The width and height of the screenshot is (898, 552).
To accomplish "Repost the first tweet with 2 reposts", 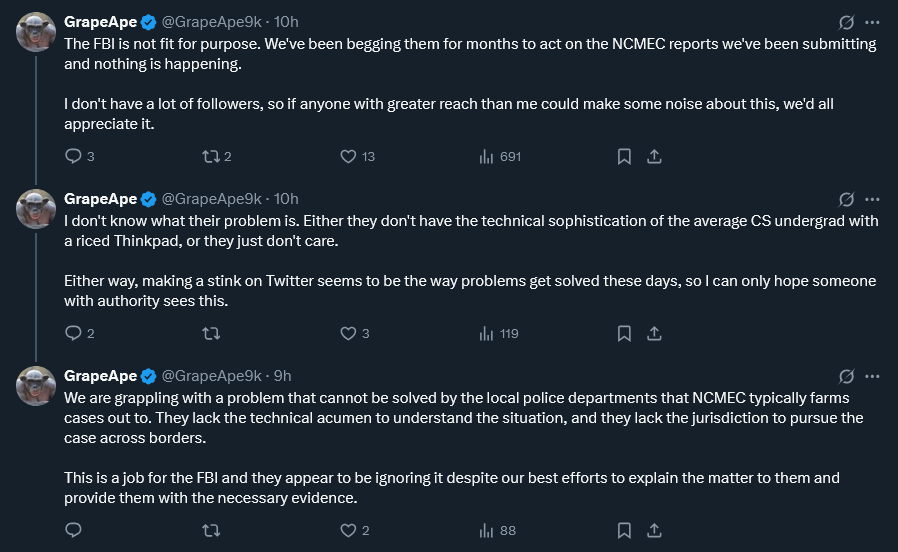I will [211, 156].
